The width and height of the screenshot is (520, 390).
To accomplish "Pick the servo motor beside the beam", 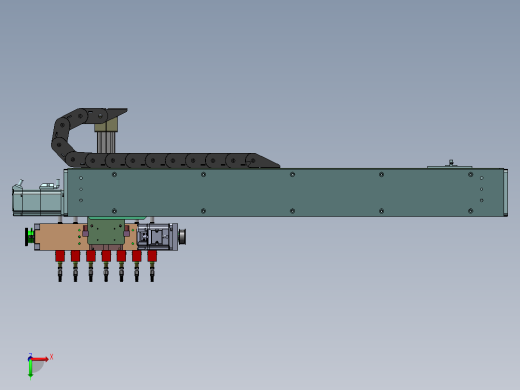I will click(x=38, y=199).
